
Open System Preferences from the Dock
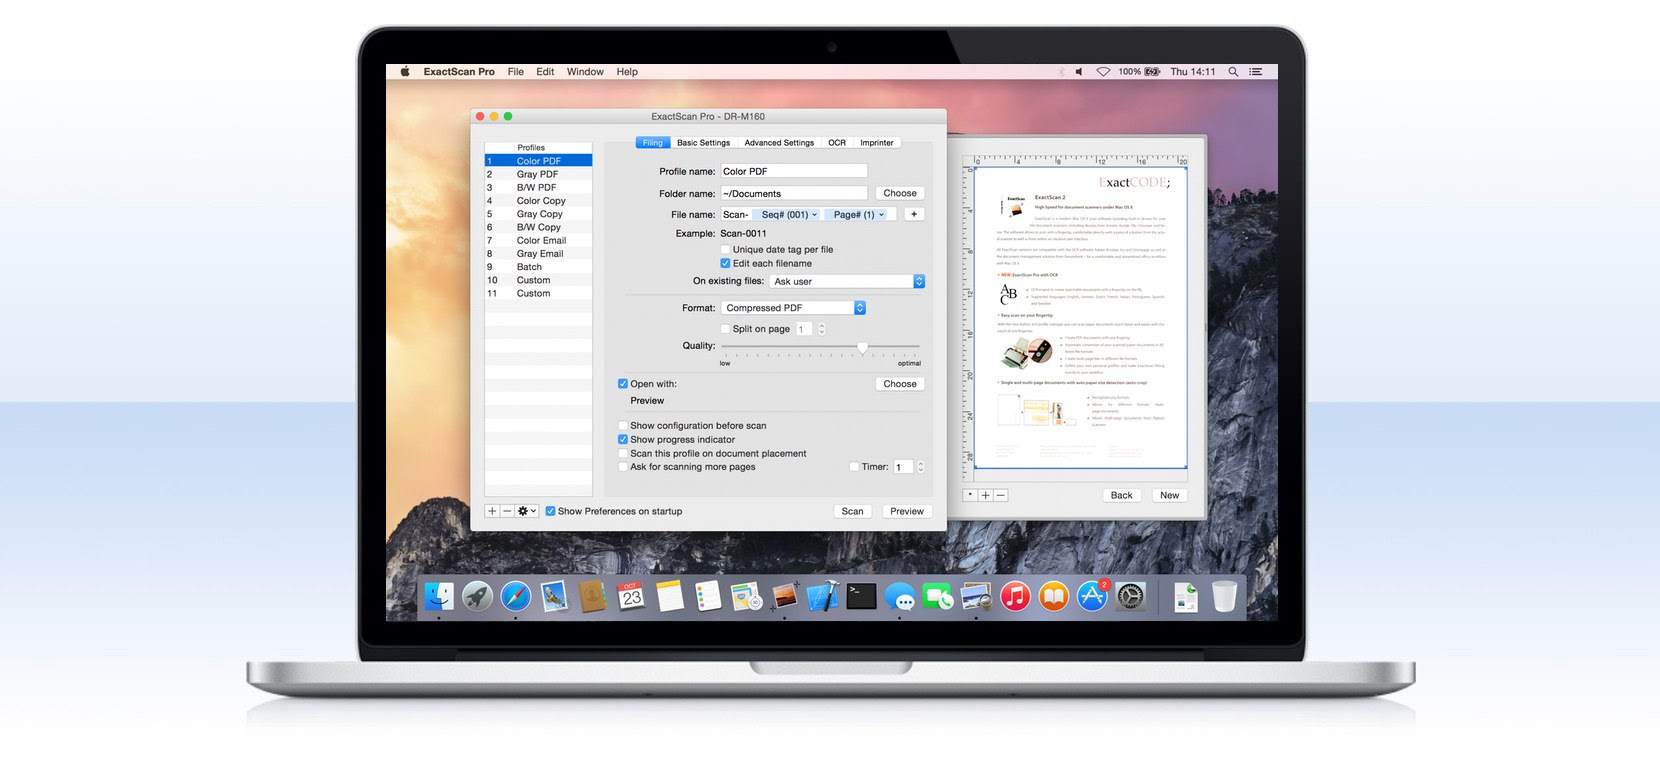(x=1130, y=597)
